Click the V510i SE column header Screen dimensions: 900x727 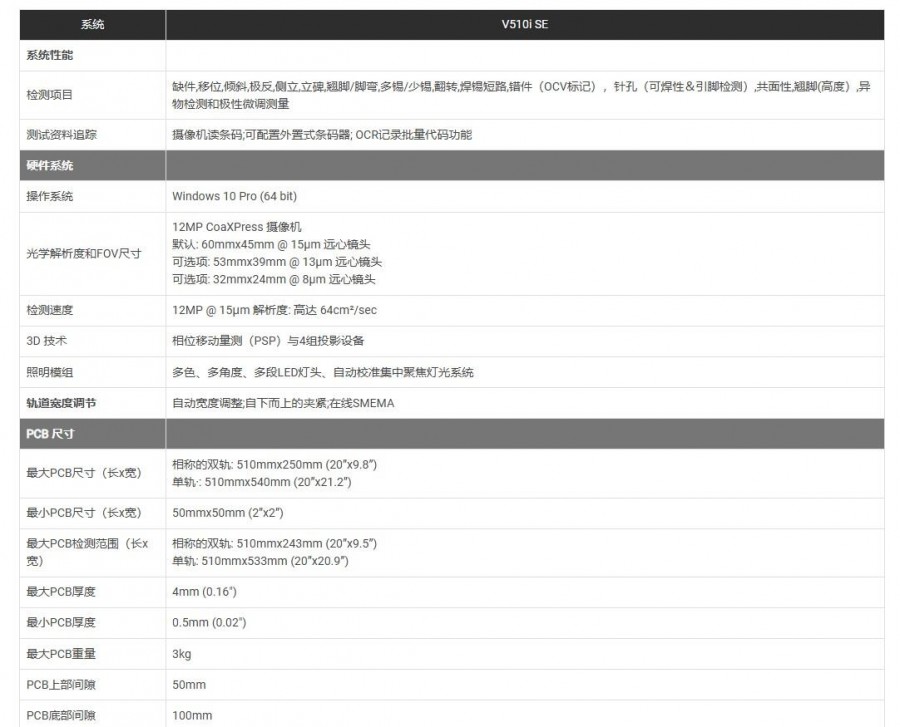(x=526, y=24)
